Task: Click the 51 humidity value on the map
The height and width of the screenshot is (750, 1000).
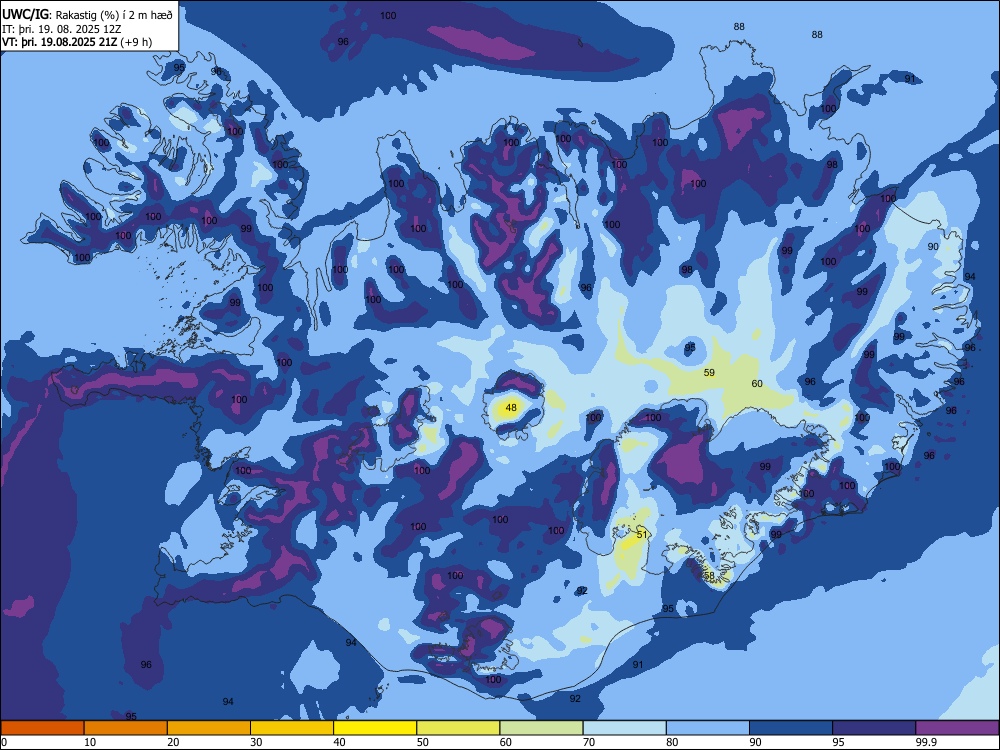Action: (642, 534)
